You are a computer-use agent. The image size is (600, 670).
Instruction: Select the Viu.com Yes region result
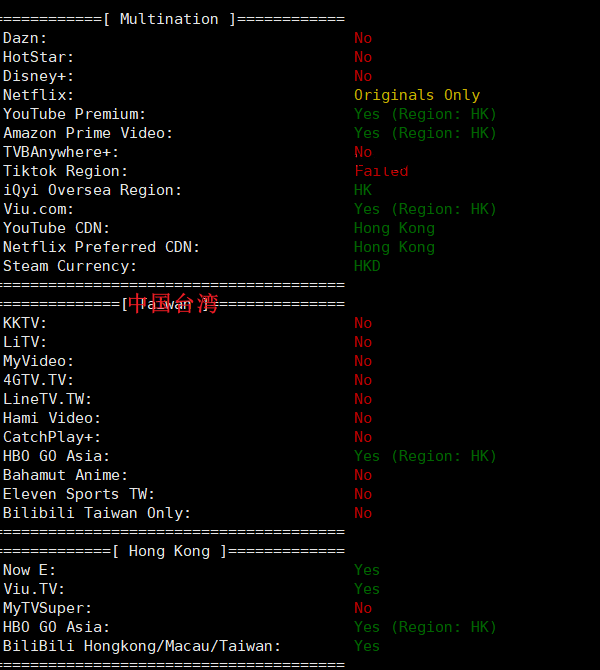(425, 209)
